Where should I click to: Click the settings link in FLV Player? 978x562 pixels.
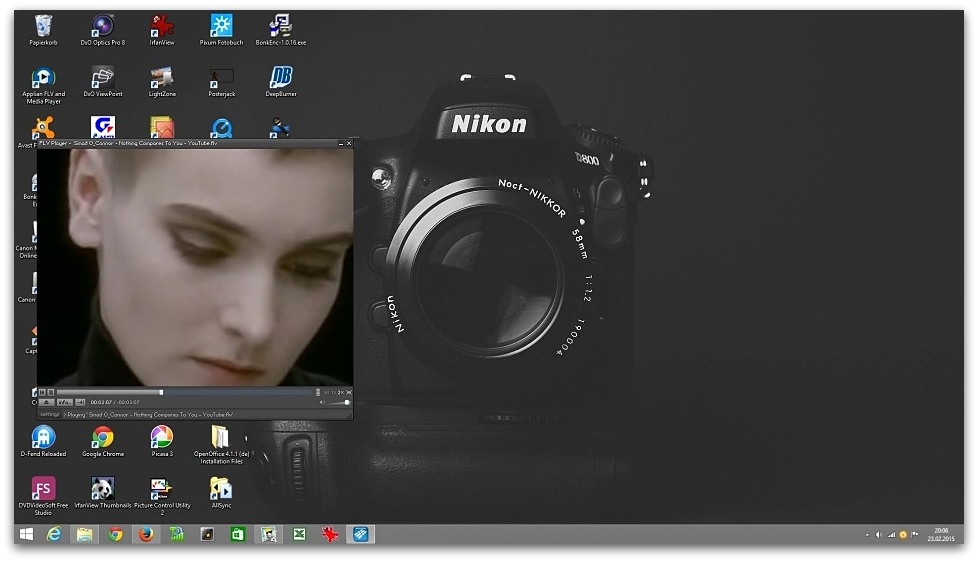pos(50,414)
